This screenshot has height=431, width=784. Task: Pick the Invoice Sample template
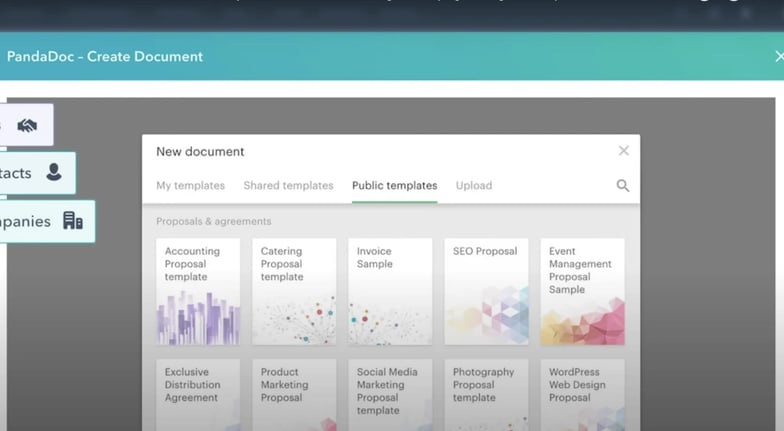point(390,291)
